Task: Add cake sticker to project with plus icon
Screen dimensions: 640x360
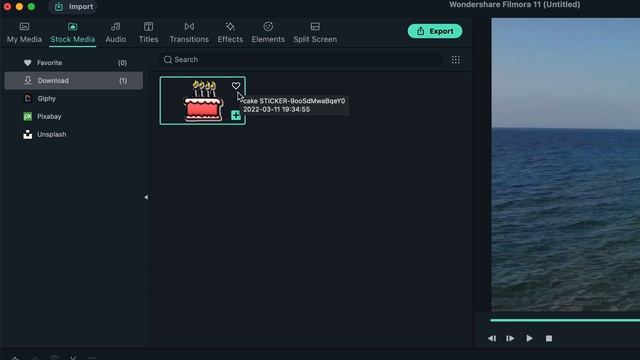Action: click(236, 115)
